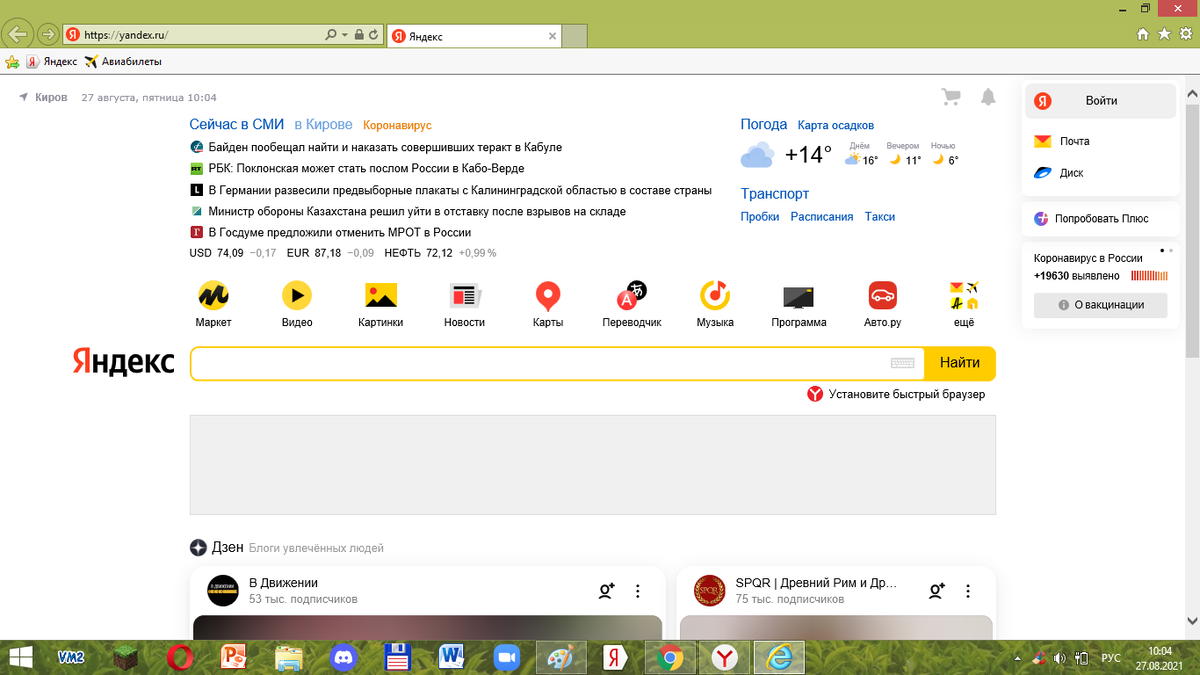Open the Авто.ру service icon
Viewport: 1200px width, 675px height.
coord(882,295)
